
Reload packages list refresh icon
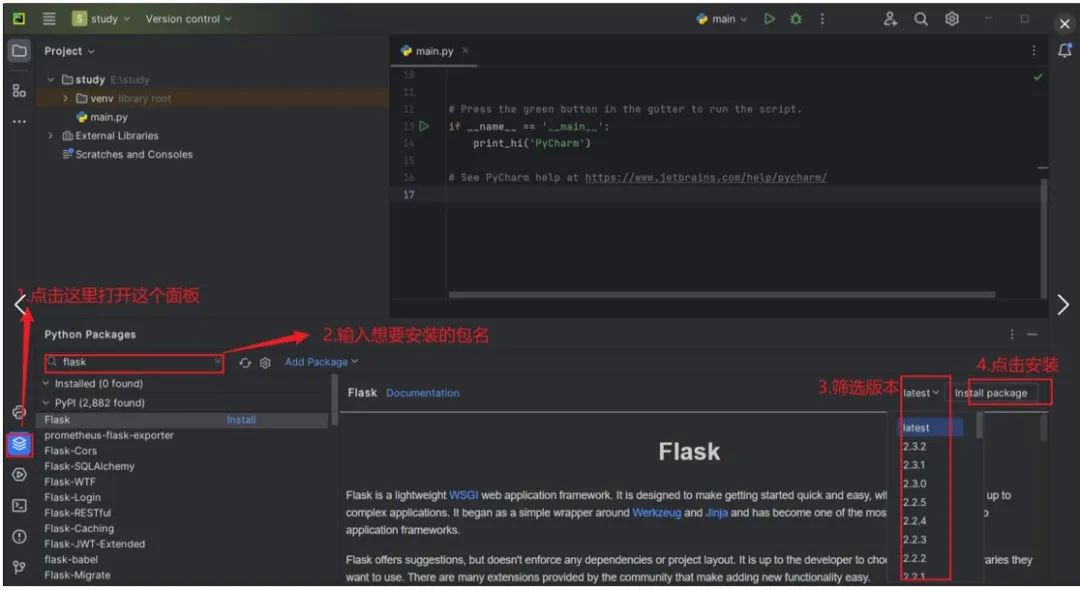(245, 362)
